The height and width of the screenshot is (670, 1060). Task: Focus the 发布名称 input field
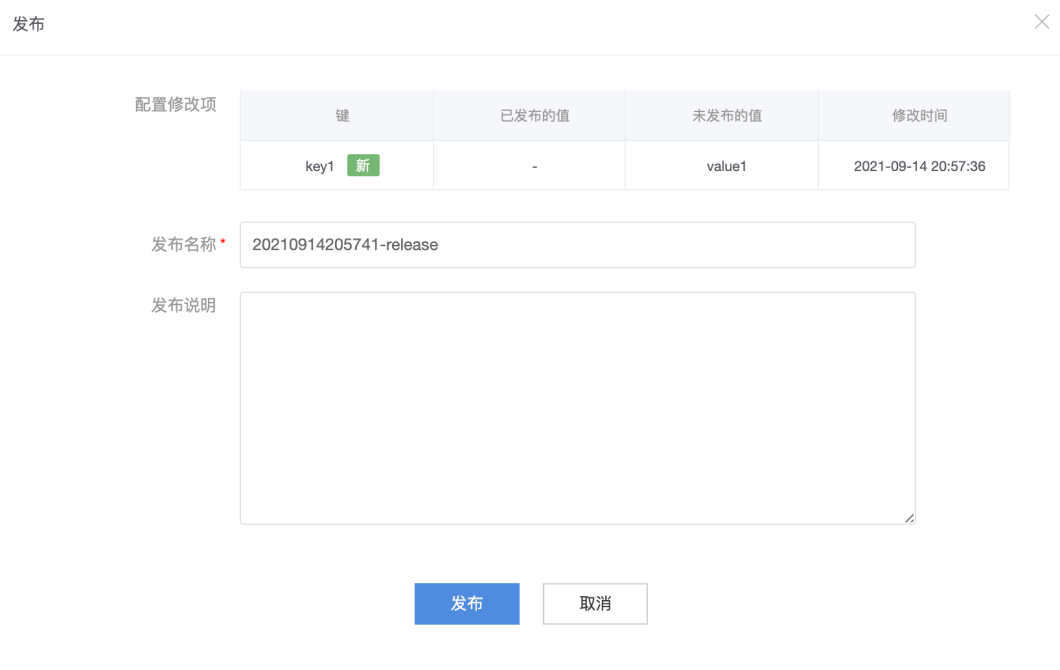[577, 245]
